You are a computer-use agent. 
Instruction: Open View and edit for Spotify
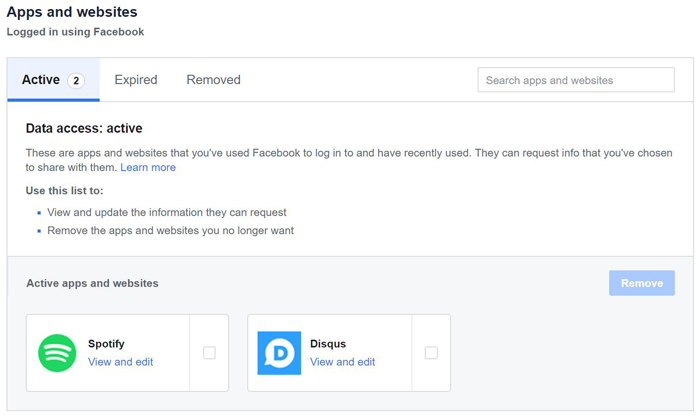click(x=121, y=362)
